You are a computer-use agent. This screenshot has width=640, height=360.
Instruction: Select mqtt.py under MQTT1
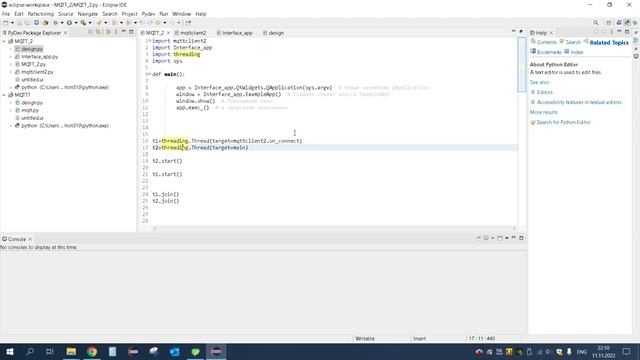coord(30,110)
